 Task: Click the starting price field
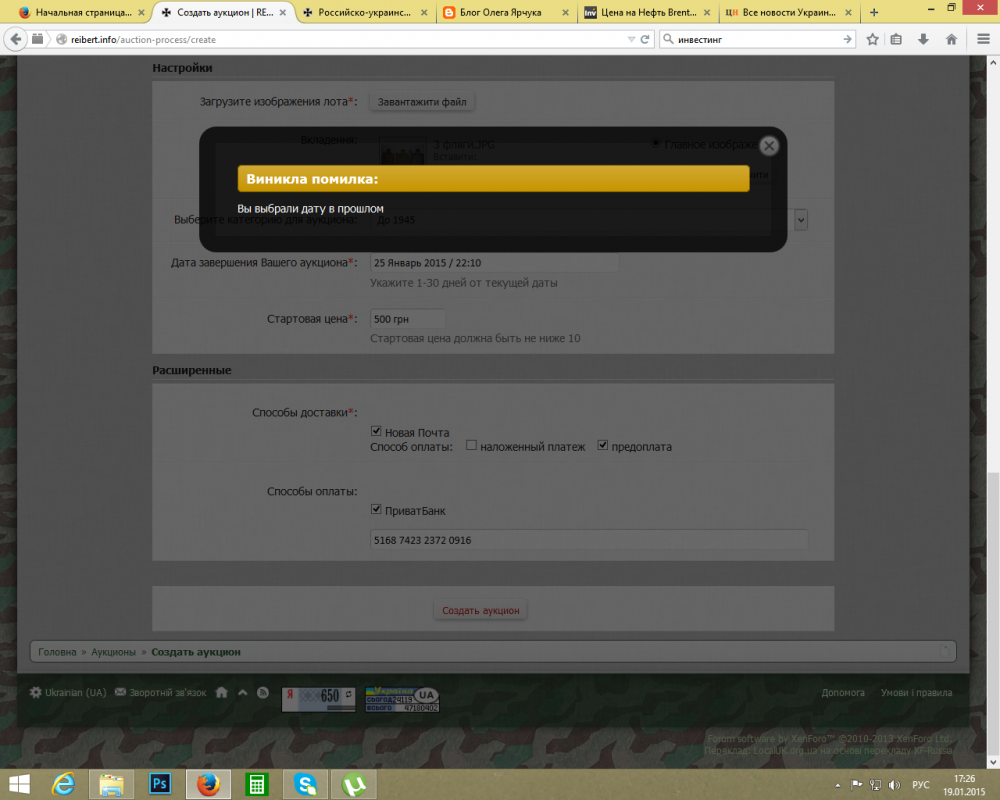coord(407,319)
